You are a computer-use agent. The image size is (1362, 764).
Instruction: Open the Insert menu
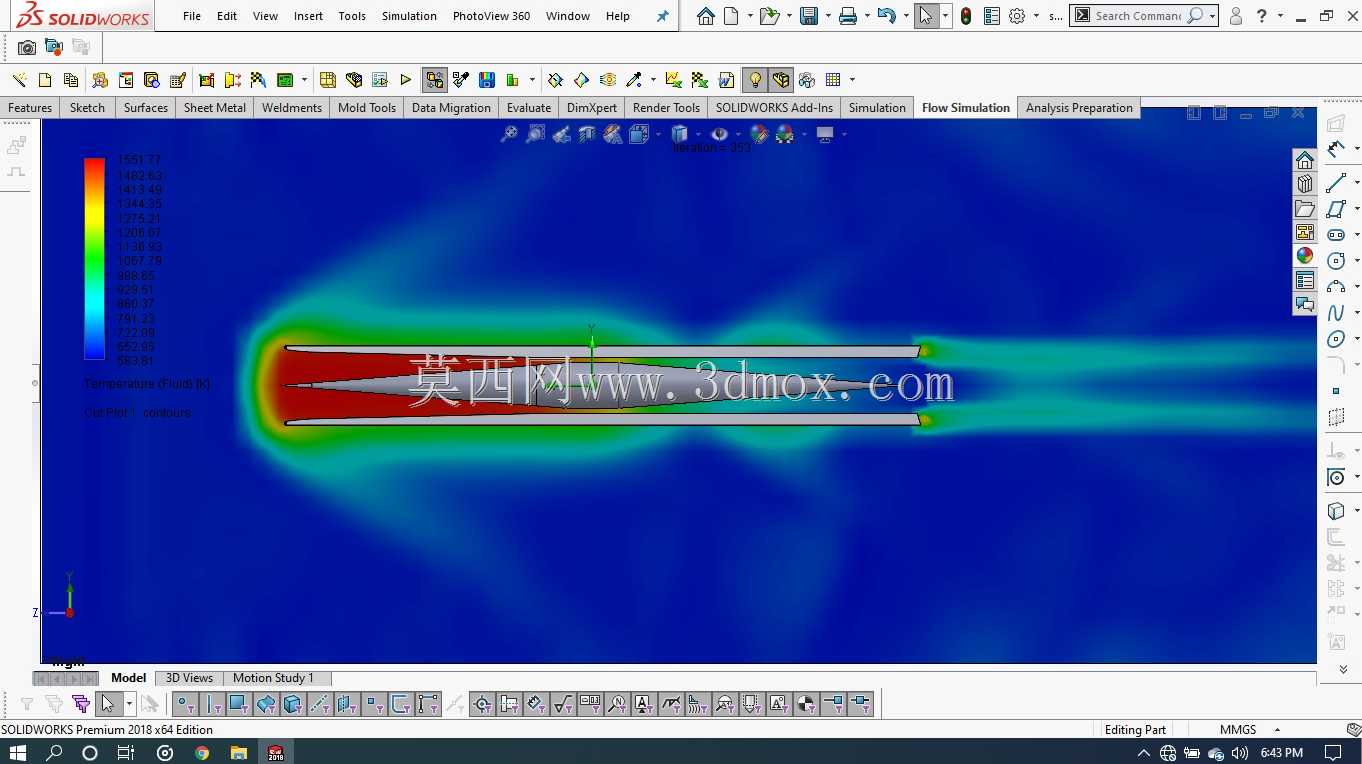(308, 16)
